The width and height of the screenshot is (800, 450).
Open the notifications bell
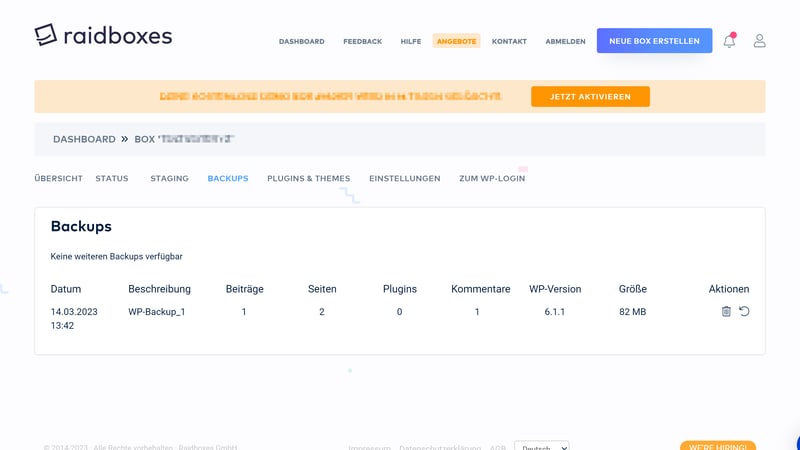click(729, 41)
